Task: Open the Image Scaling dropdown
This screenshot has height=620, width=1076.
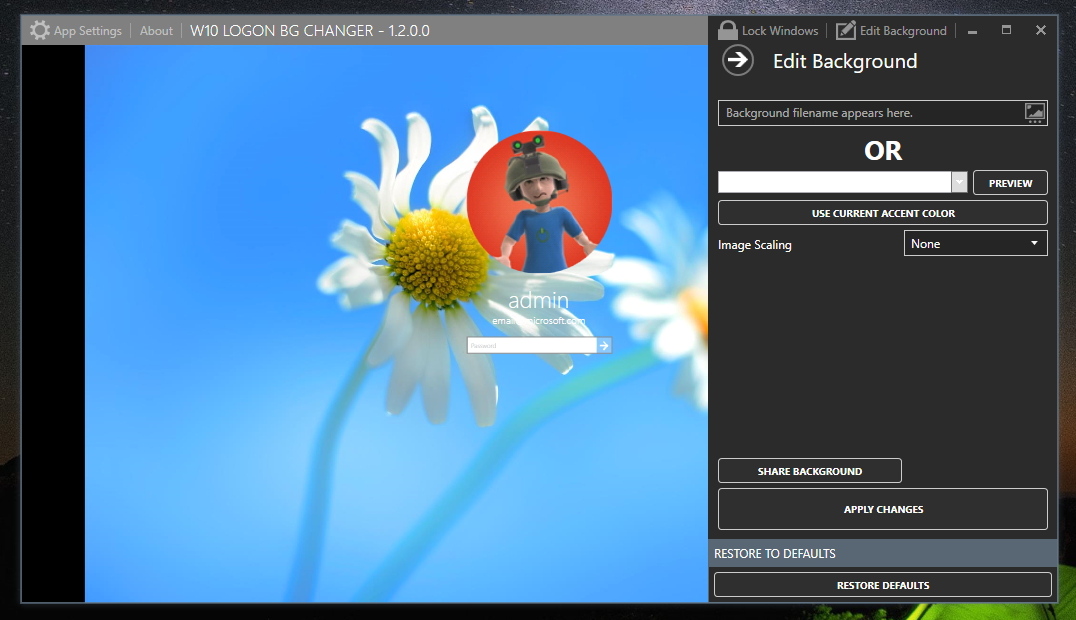Action: (x=974, y=243)
